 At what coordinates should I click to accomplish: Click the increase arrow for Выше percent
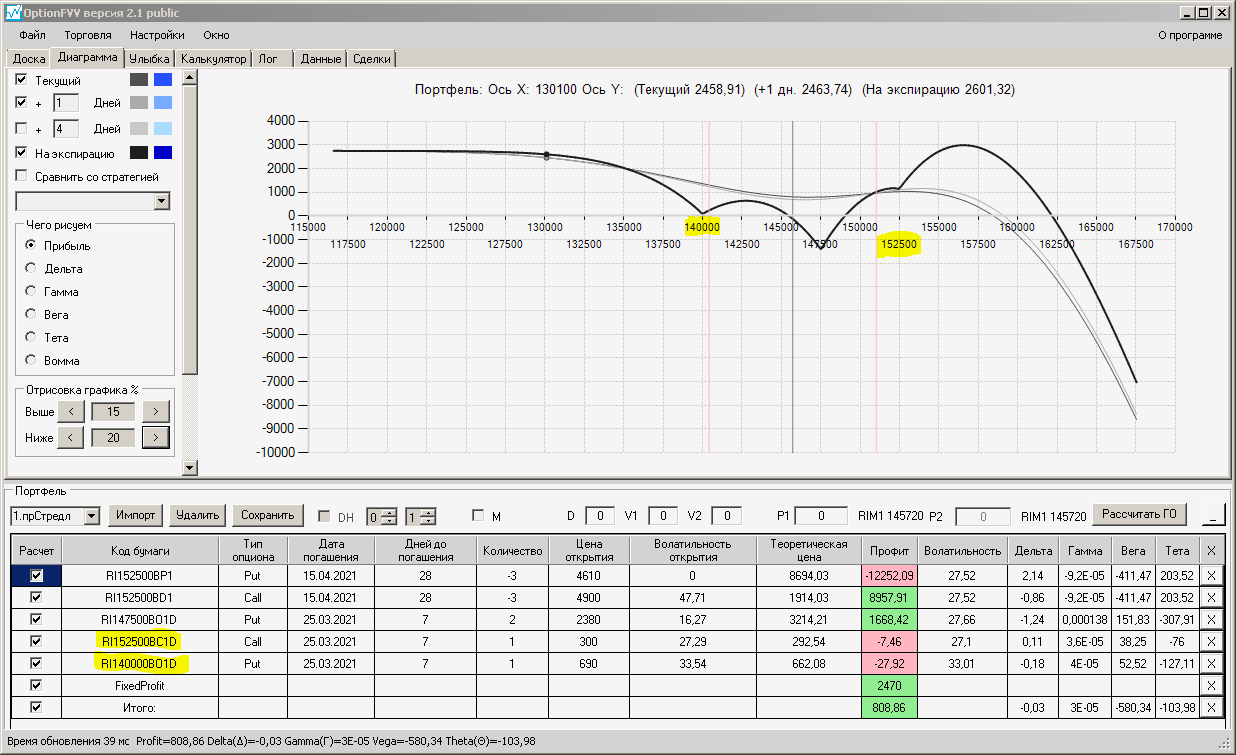[x=155, y=411]
